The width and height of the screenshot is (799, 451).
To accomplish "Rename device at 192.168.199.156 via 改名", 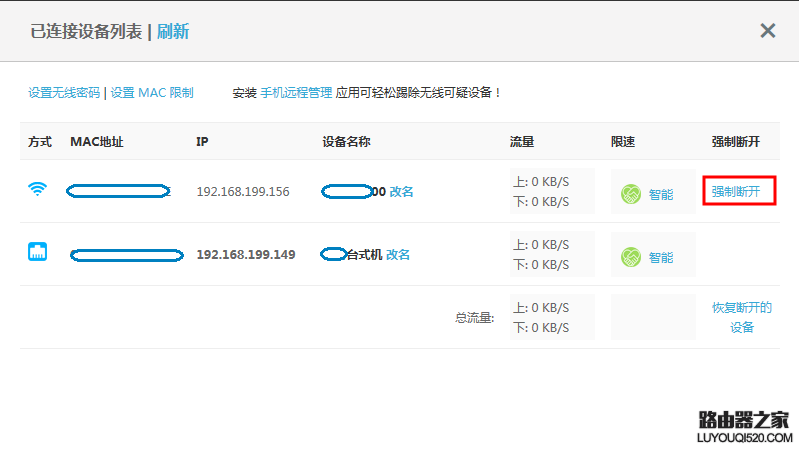I will (402, 192).
